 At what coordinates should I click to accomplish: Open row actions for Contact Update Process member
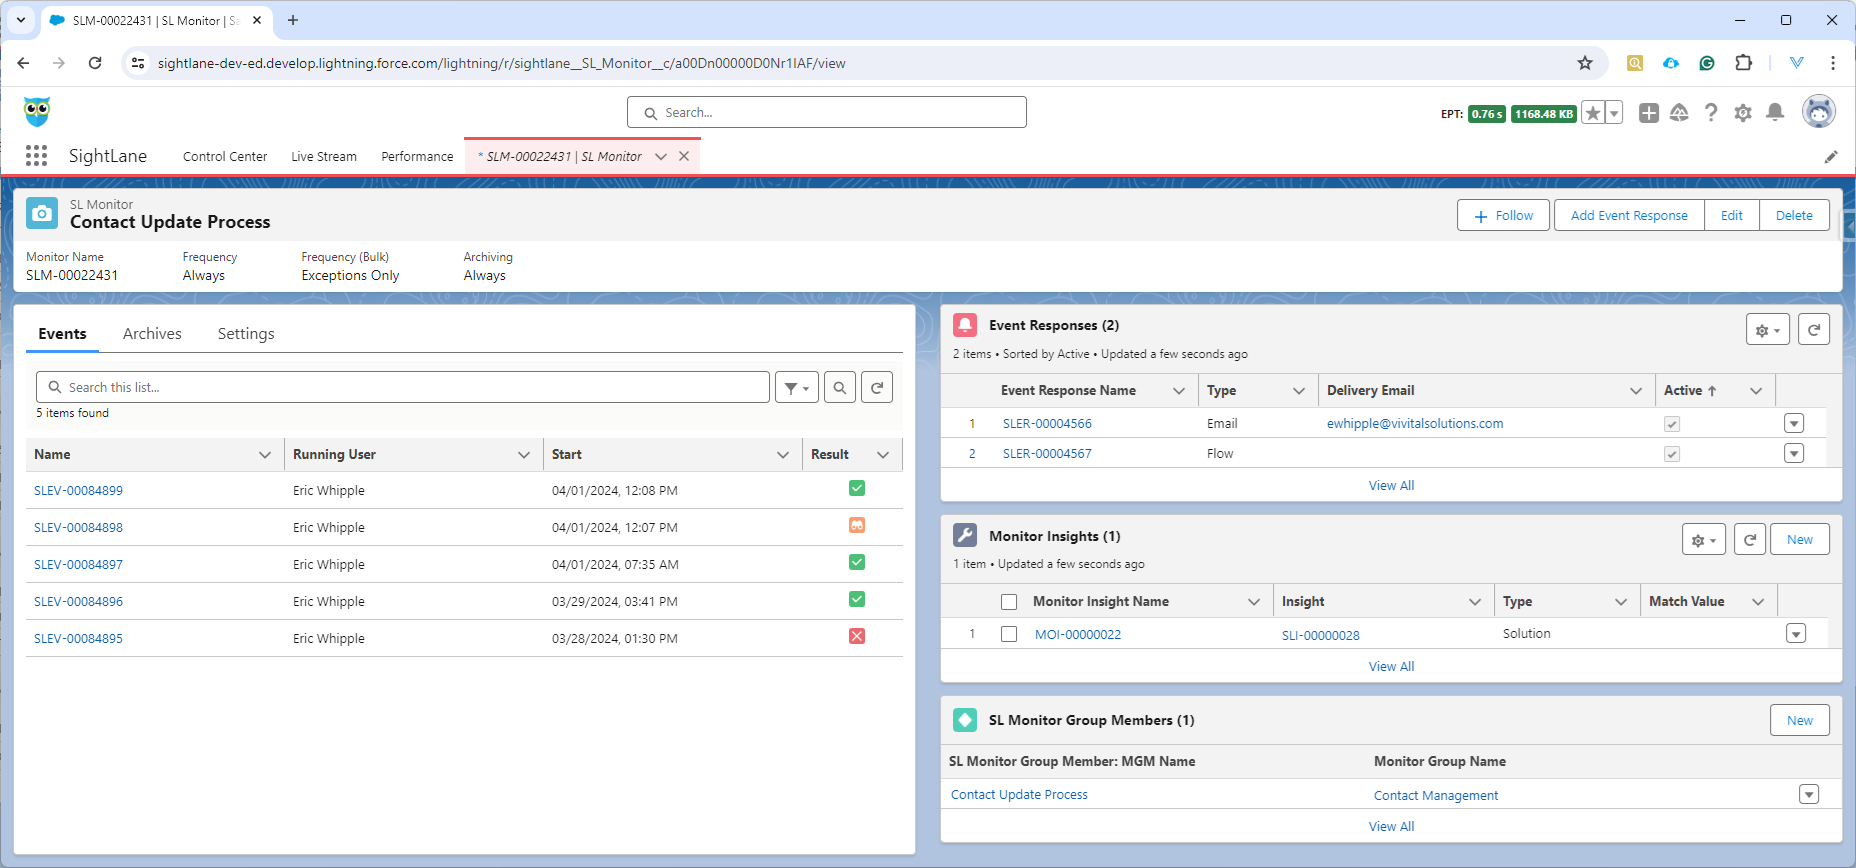[1809, 794]
